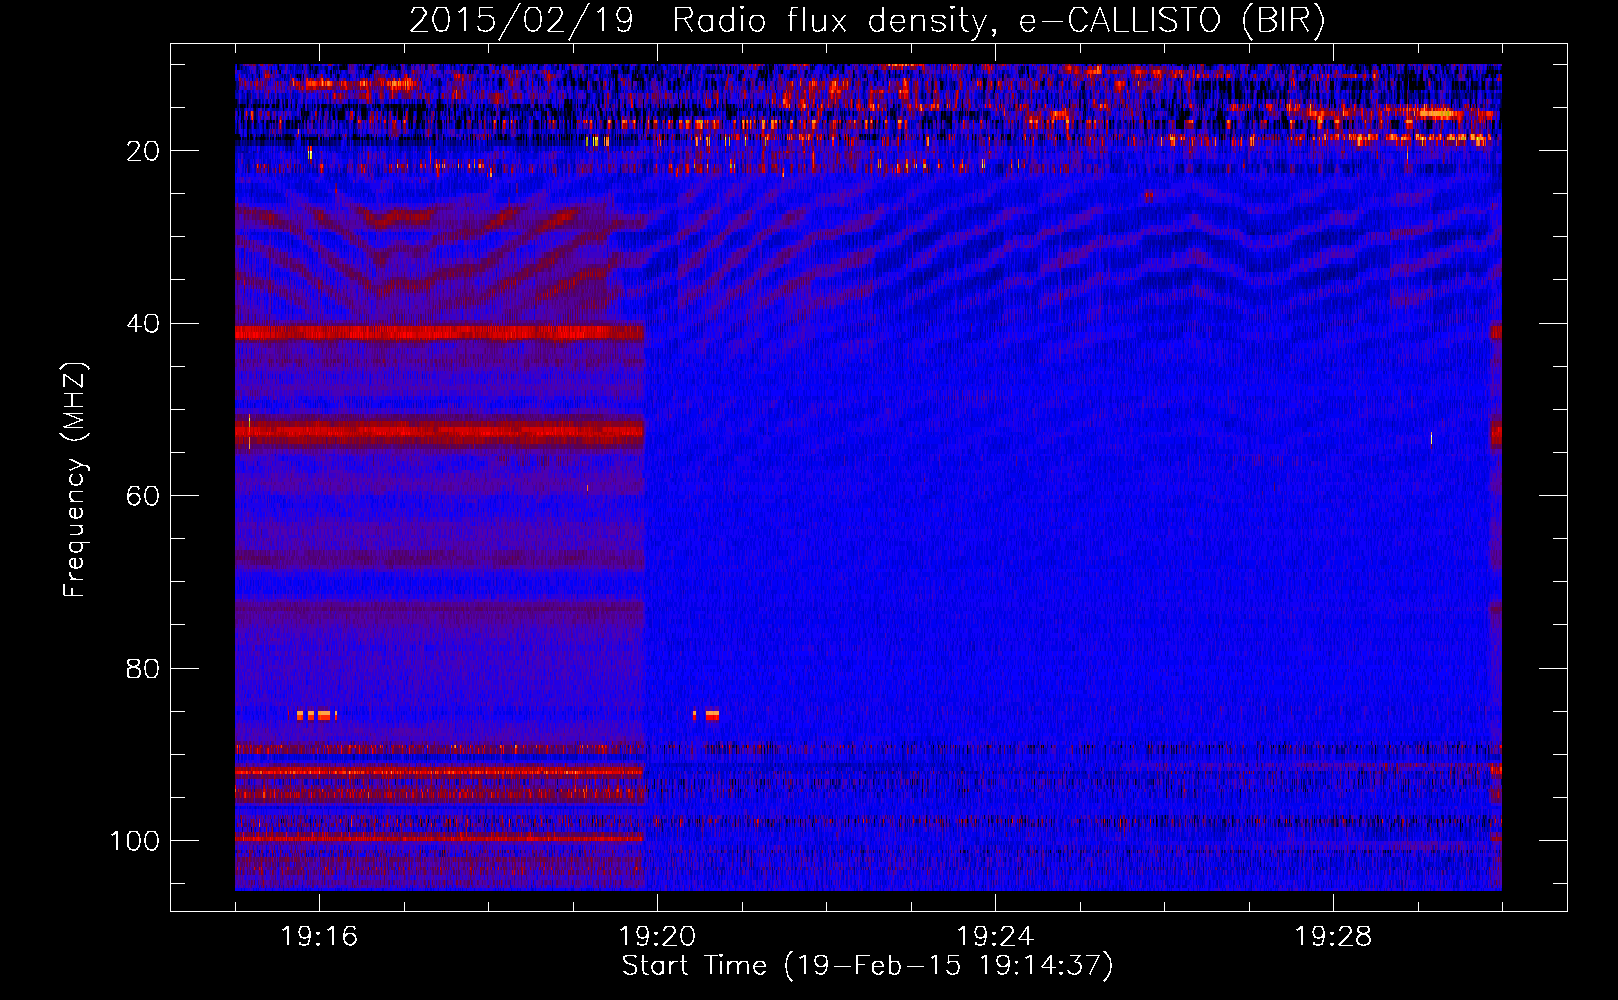Select the 60 frequency tick label

pos(143,496)
